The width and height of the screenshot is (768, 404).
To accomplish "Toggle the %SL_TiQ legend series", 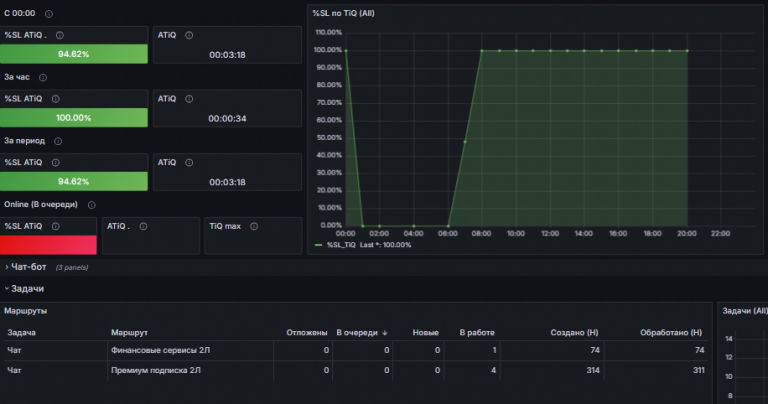I will coord(341,245).
